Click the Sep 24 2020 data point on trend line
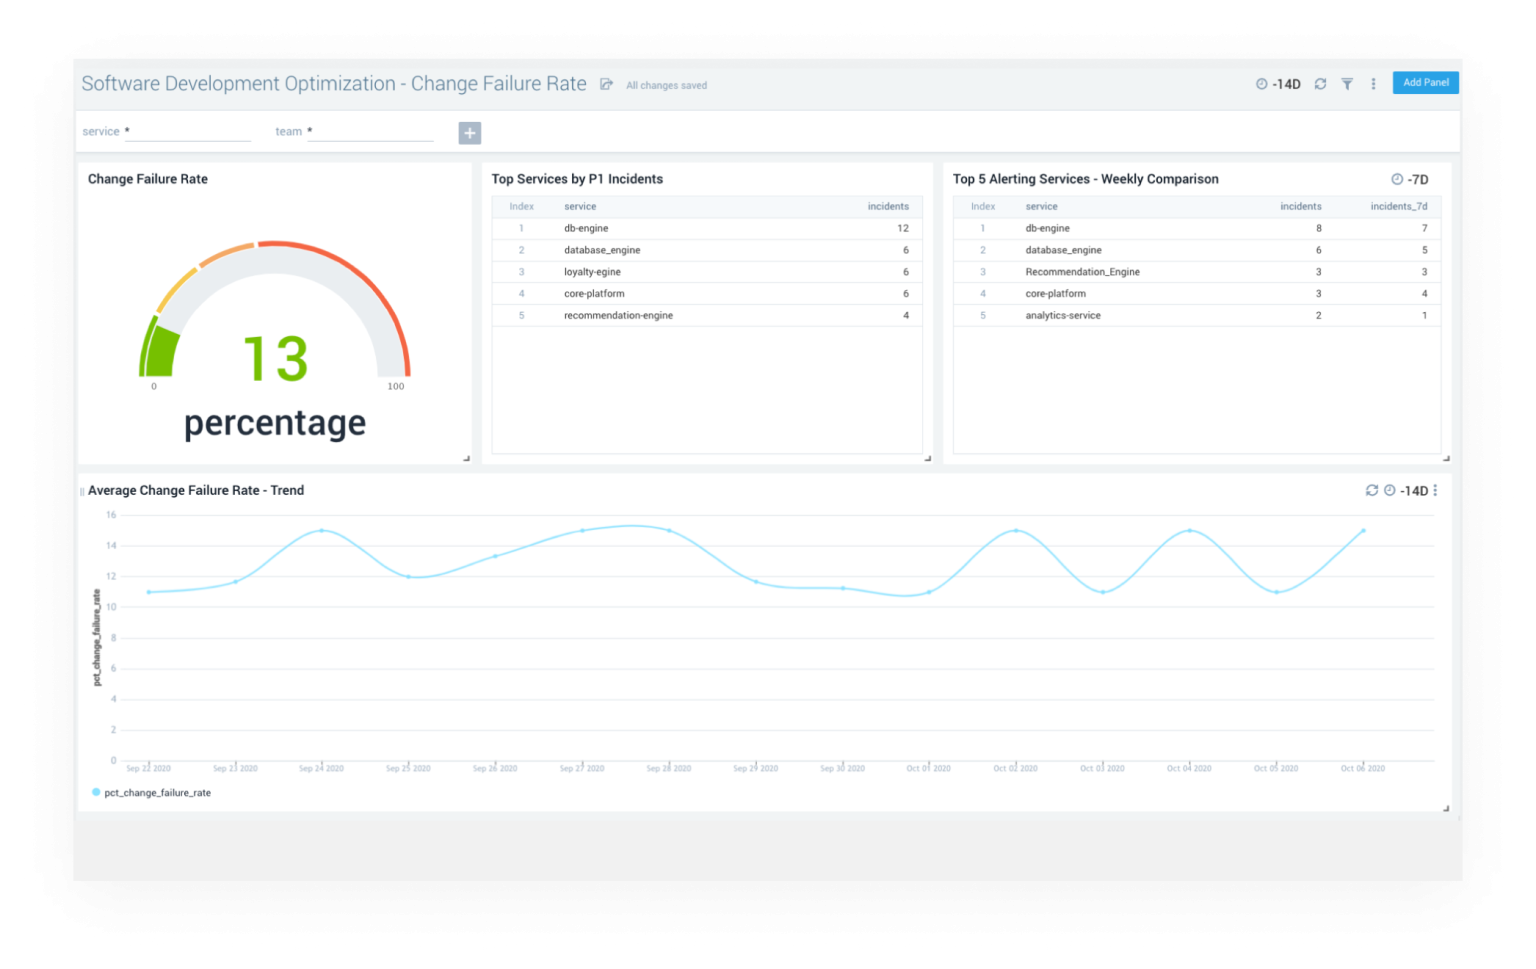The width and height of the screenshot is (1536, 969). coord(321,531)
